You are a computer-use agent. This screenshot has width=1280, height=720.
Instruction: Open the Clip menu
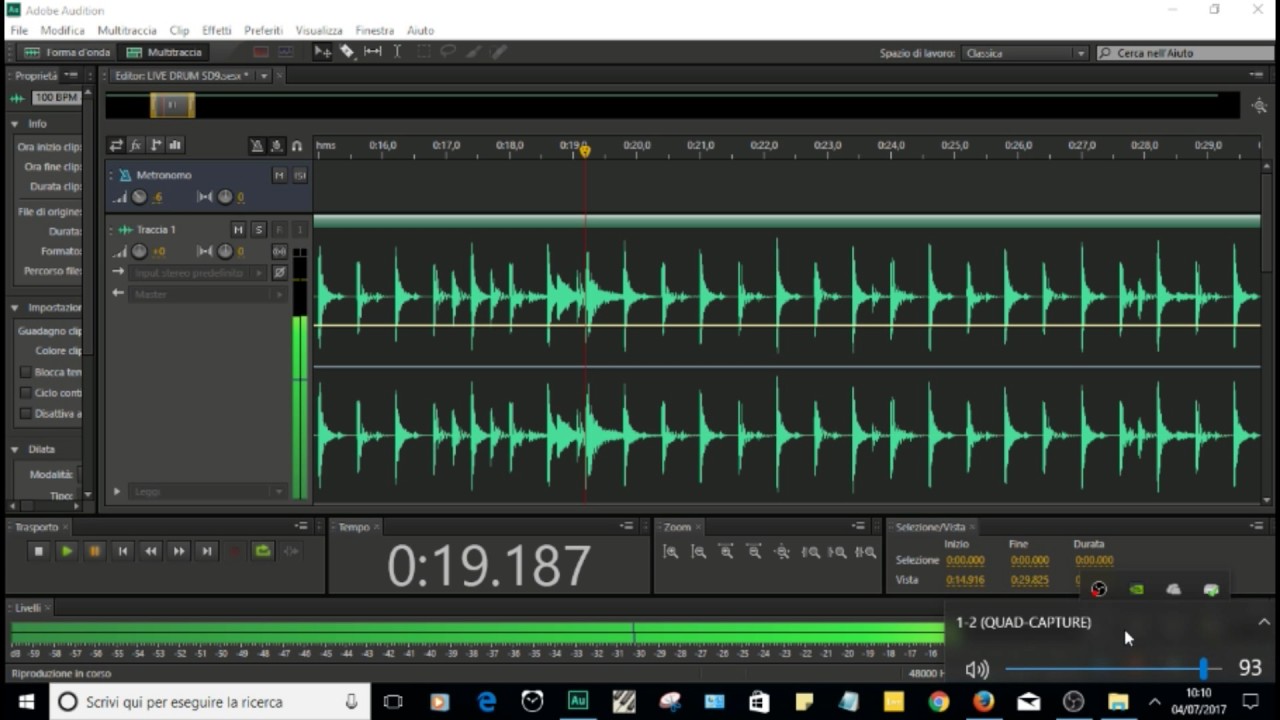[179, 31]
